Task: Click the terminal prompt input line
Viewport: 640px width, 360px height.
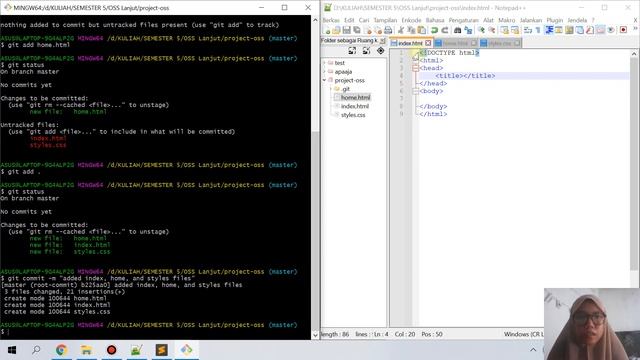Action: [155, 332]
